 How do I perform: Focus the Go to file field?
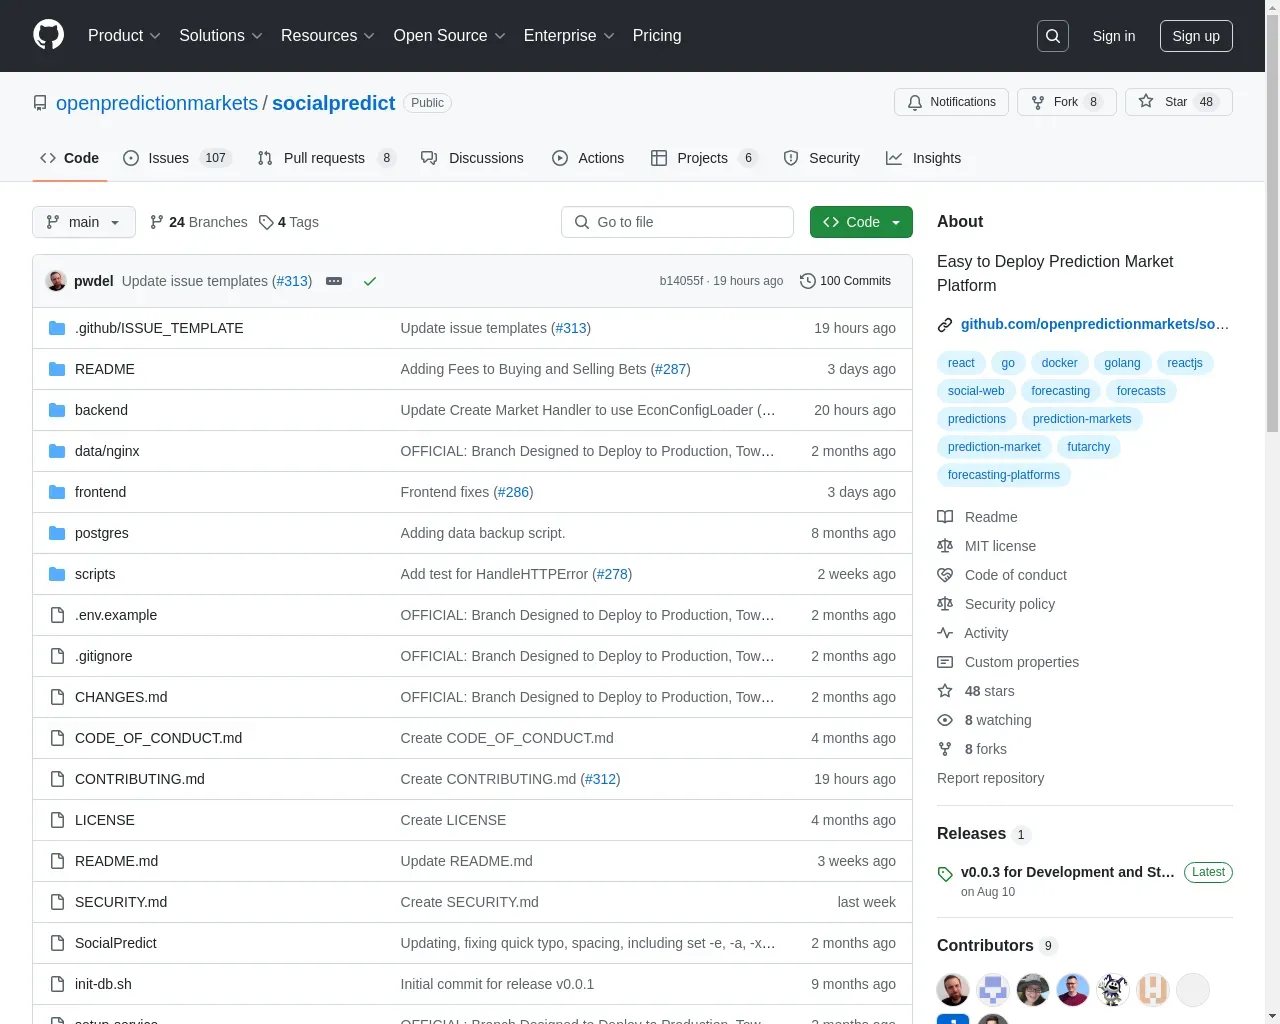click(677, 222)
